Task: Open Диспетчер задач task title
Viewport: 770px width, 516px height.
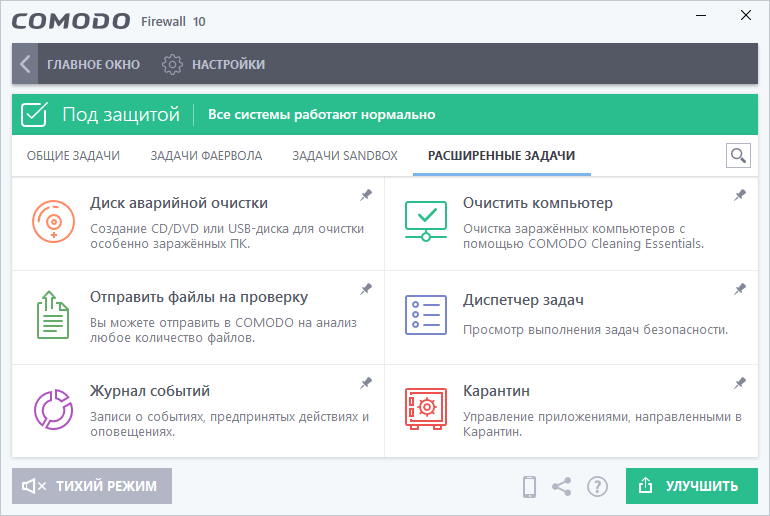Action: tap(523, 300)
